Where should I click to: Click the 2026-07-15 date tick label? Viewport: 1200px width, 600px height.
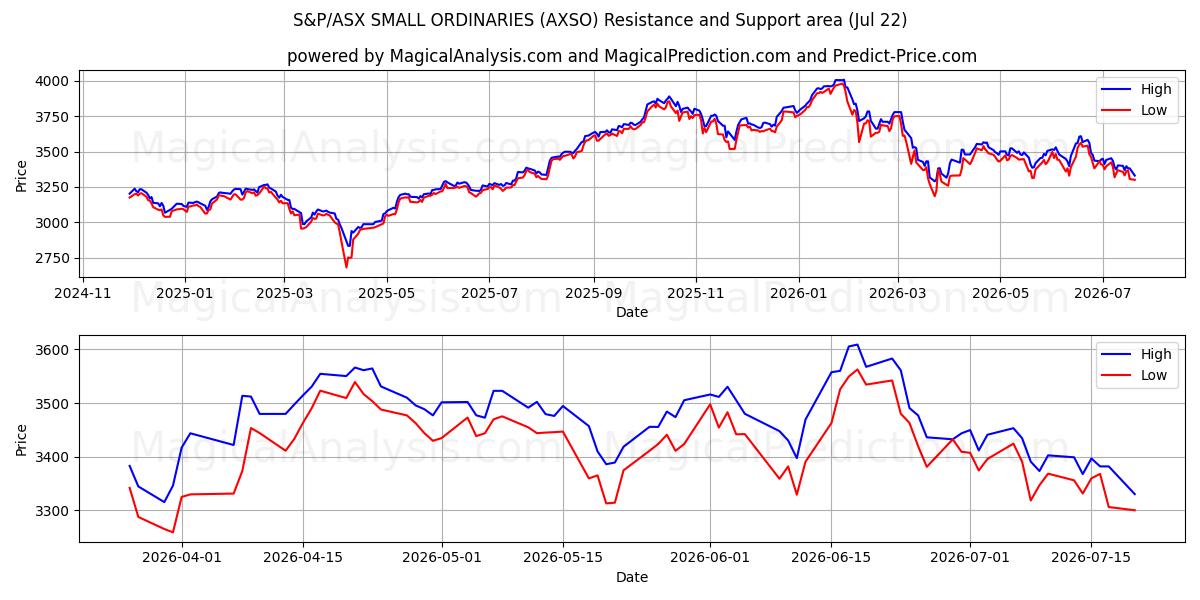point(1091,558)
